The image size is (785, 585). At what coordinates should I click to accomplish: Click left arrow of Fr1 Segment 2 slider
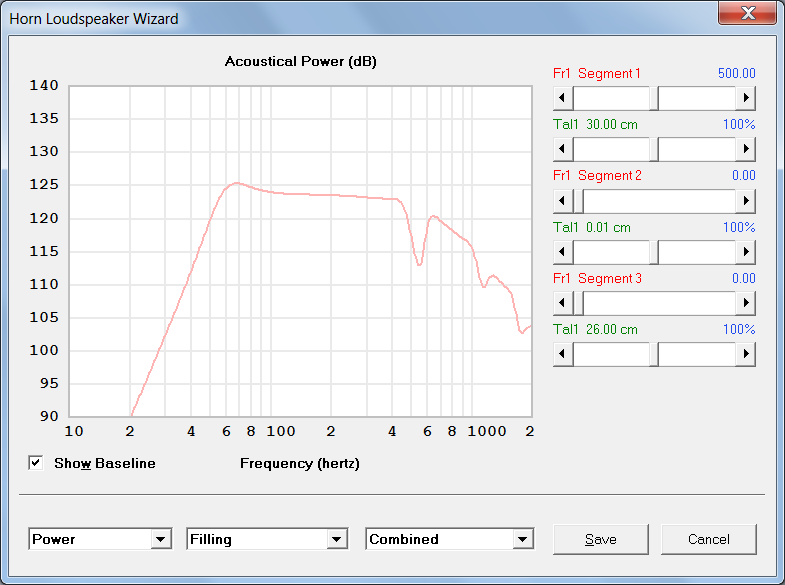[x=563, y=201]
